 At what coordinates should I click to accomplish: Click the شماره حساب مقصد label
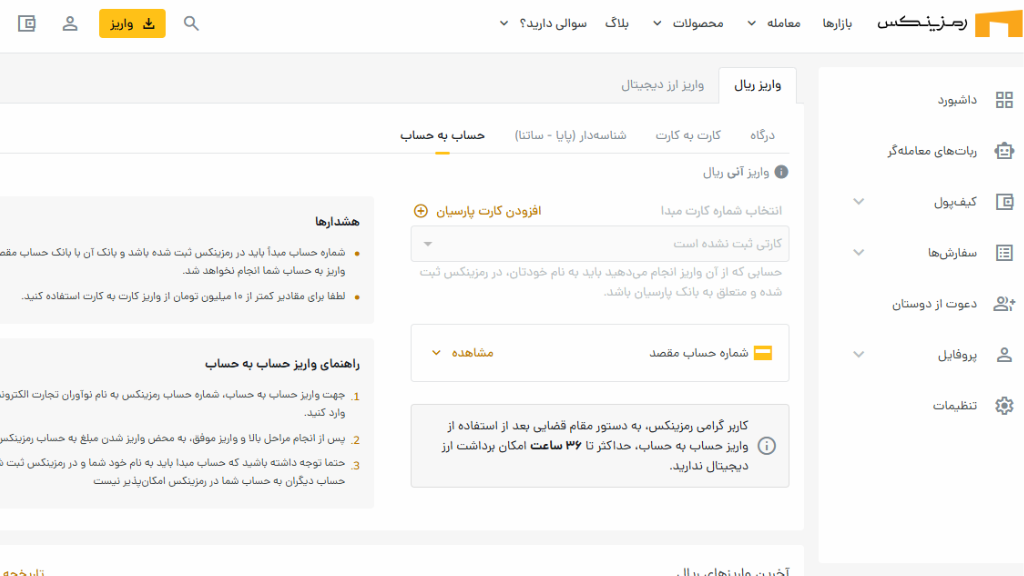[x=699, y=353]
